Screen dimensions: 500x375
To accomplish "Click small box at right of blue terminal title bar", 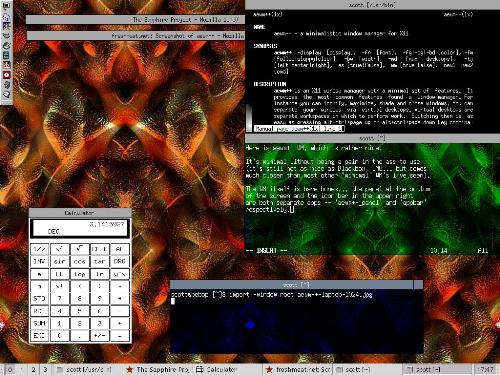I will [418, 285].
